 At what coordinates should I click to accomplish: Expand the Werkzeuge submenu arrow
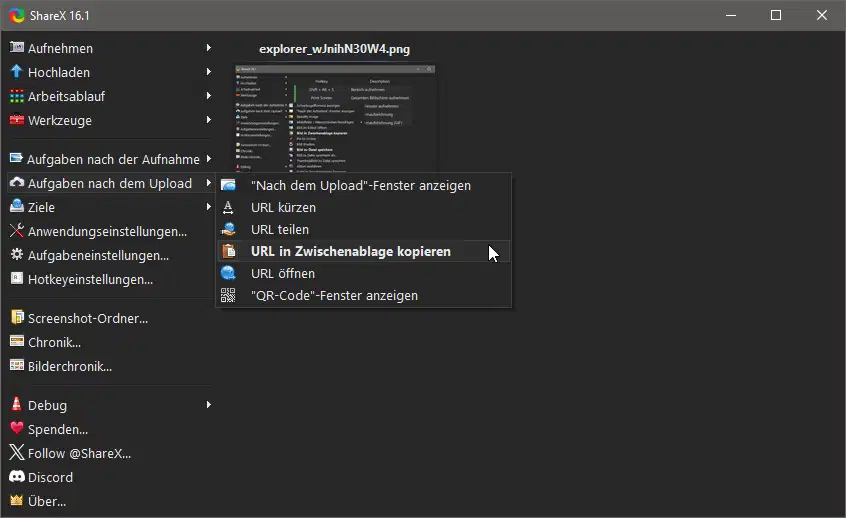pyautogui.click(x=208, y=120)
